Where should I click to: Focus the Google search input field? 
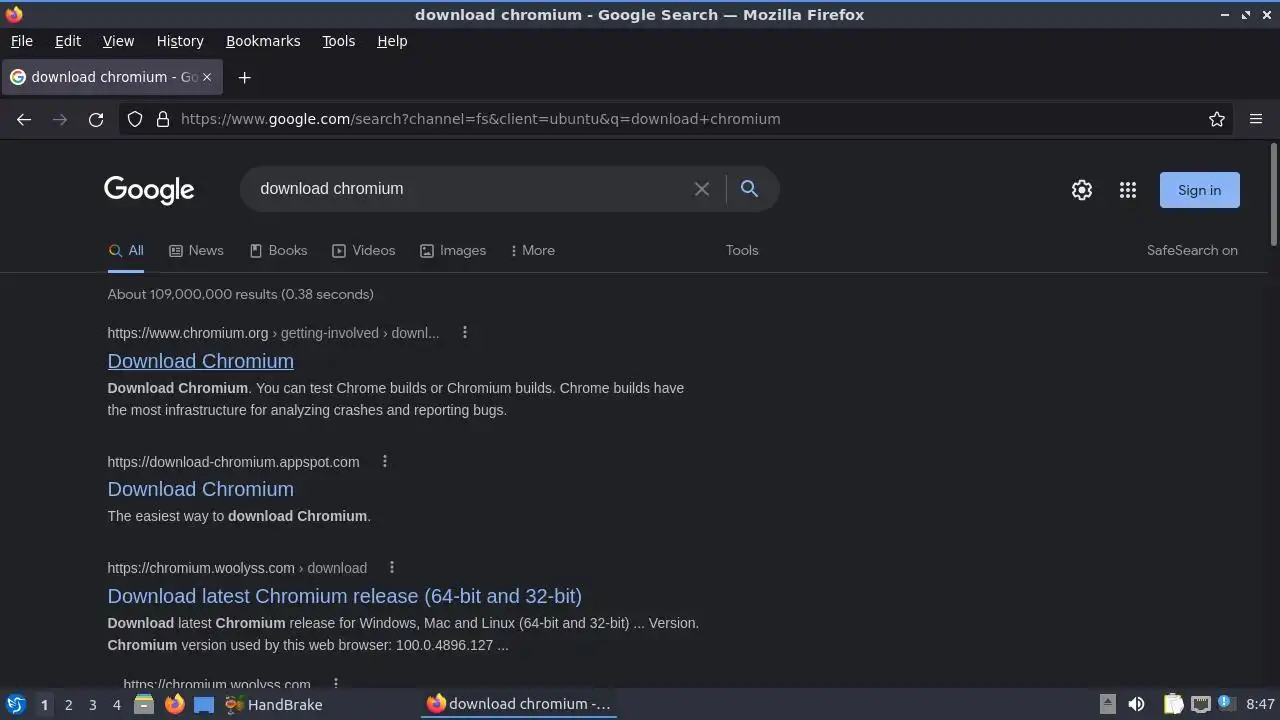pos(470,189)
